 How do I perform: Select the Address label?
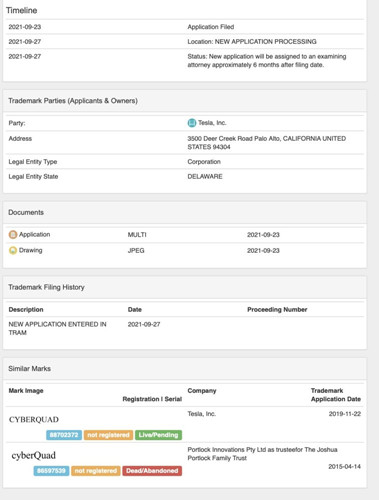coord(20,139)
